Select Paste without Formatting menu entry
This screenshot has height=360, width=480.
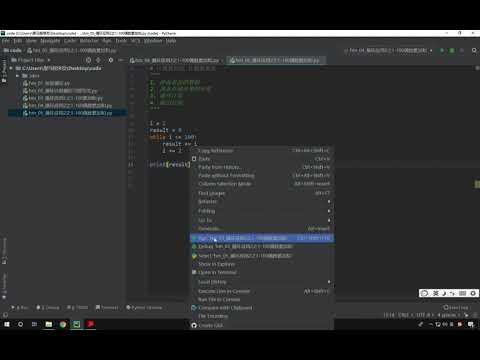pos(262,176)
